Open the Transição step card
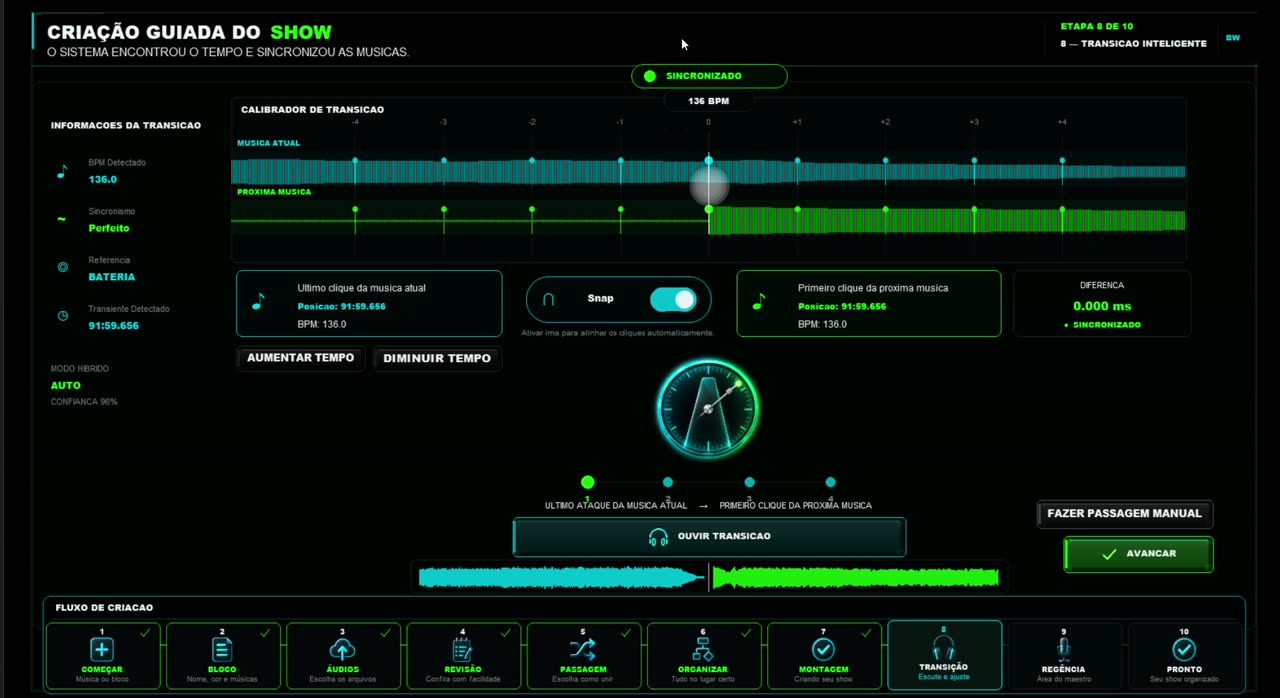The width and height of the screenshot is (1280, 698). click(944, 655)
